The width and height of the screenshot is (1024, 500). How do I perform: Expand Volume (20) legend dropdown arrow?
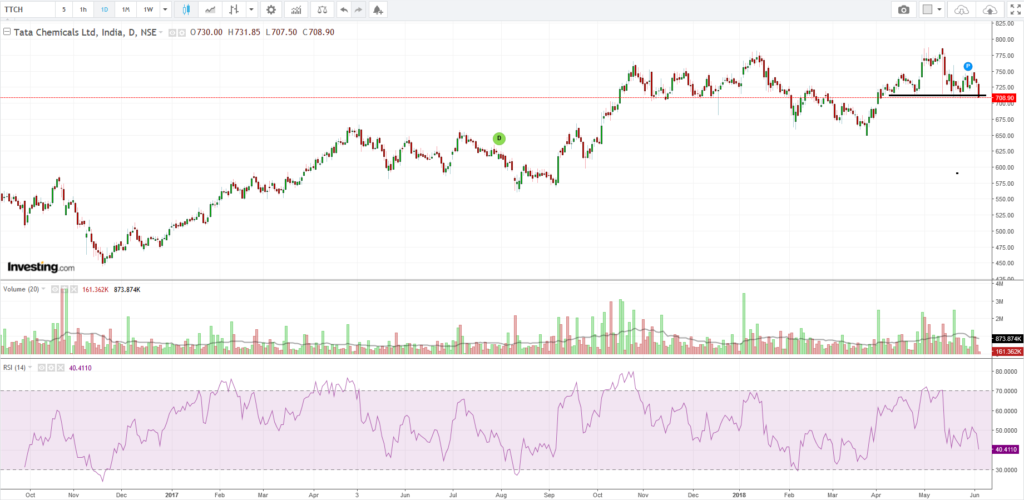click(x=44, y=289)
